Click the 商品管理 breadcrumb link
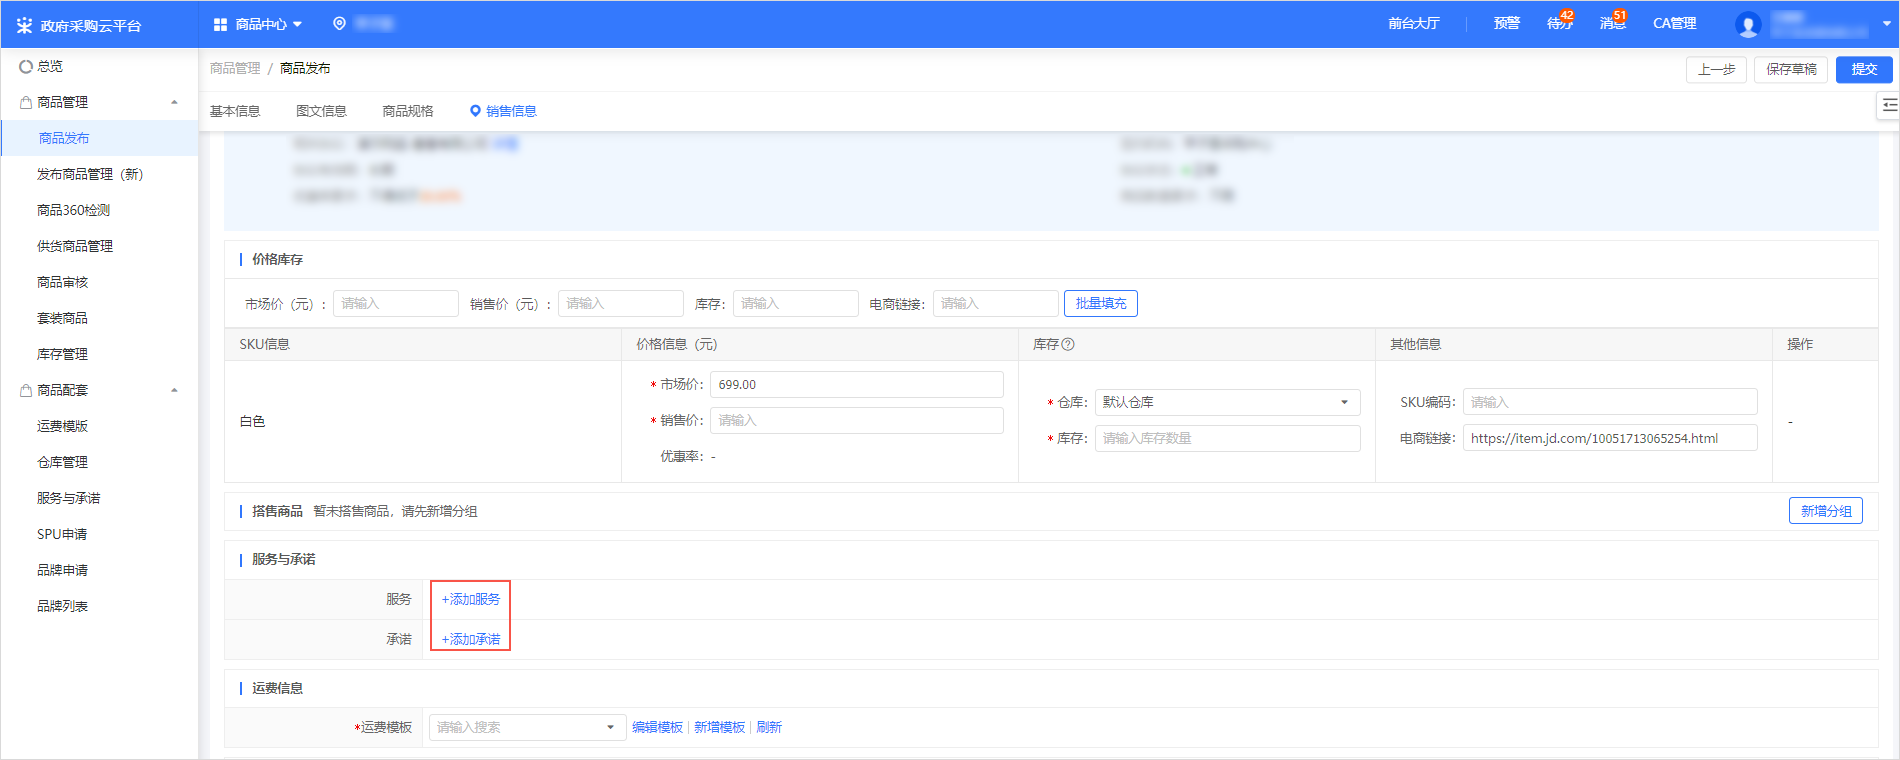The image size is (1900, 760). (x=235, y=68)
